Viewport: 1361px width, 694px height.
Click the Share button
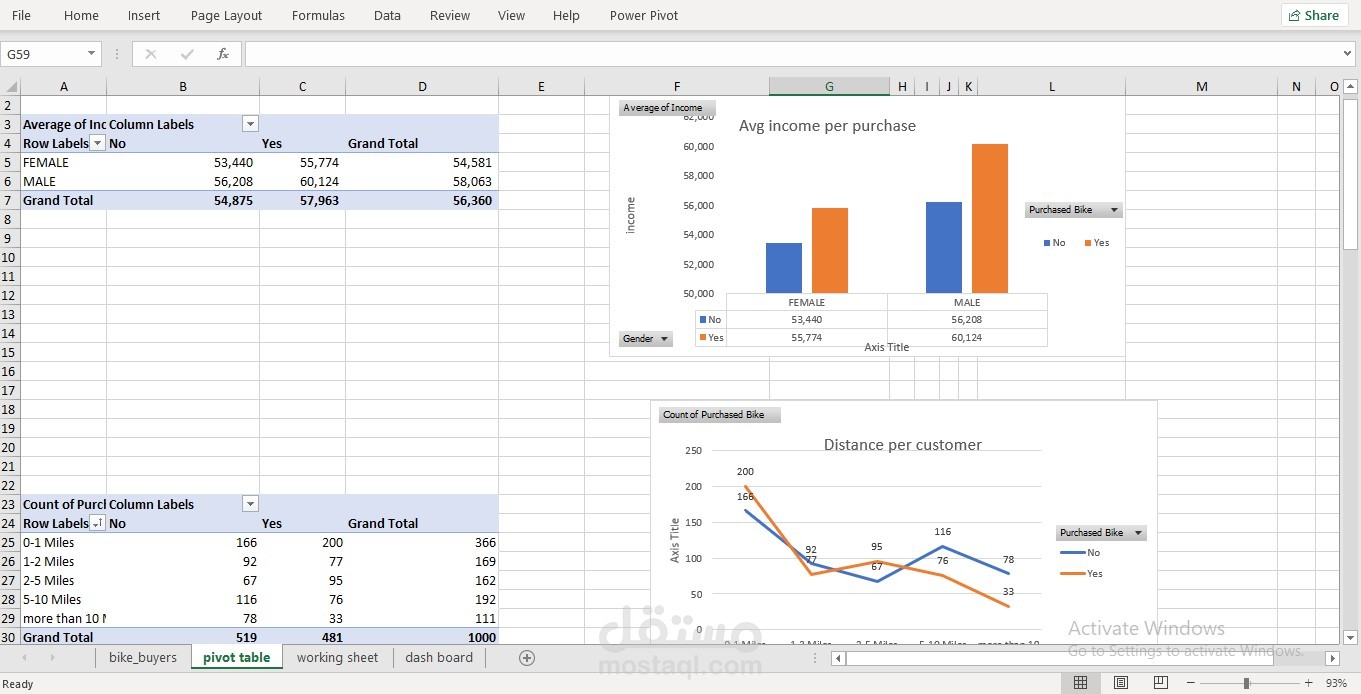[x=1314, y=15]
